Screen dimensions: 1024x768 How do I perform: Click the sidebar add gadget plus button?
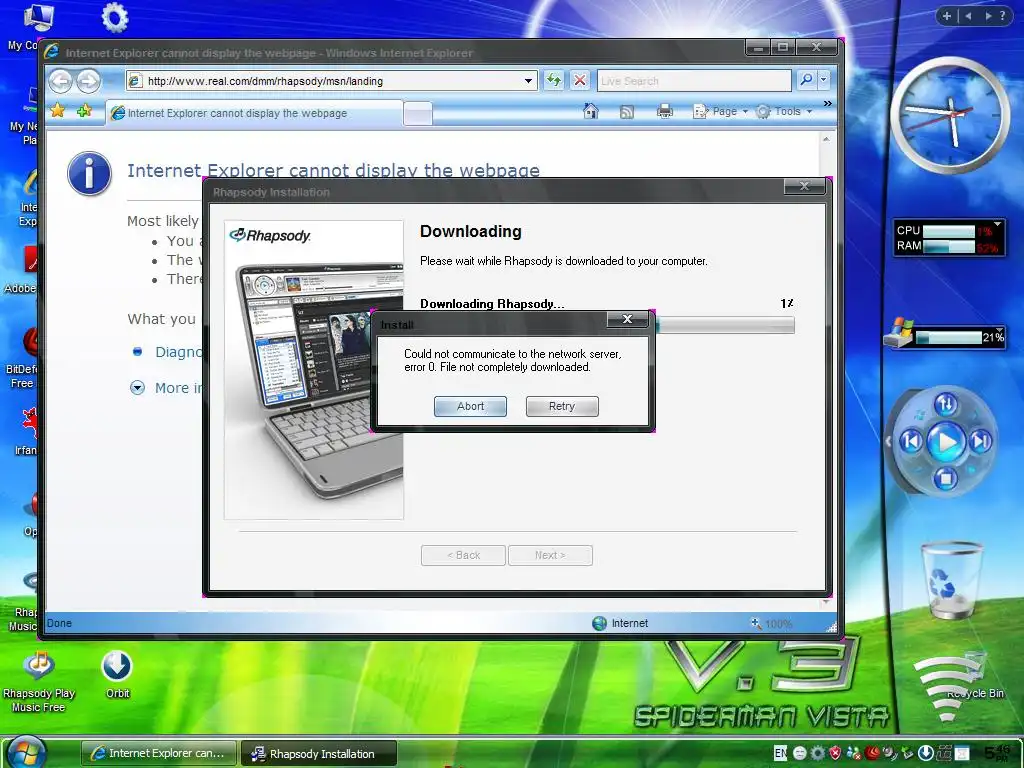point(946,16)
